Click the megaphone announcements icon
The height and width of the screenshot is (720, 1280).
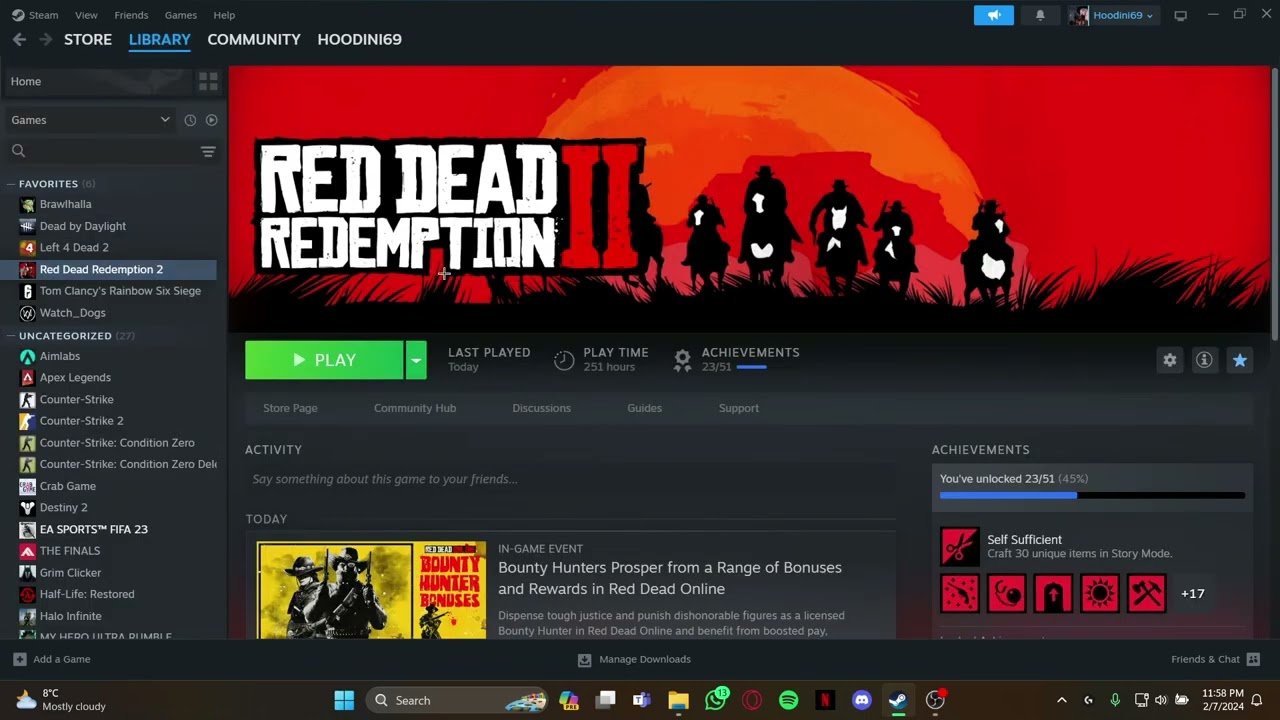coord(994,15)
